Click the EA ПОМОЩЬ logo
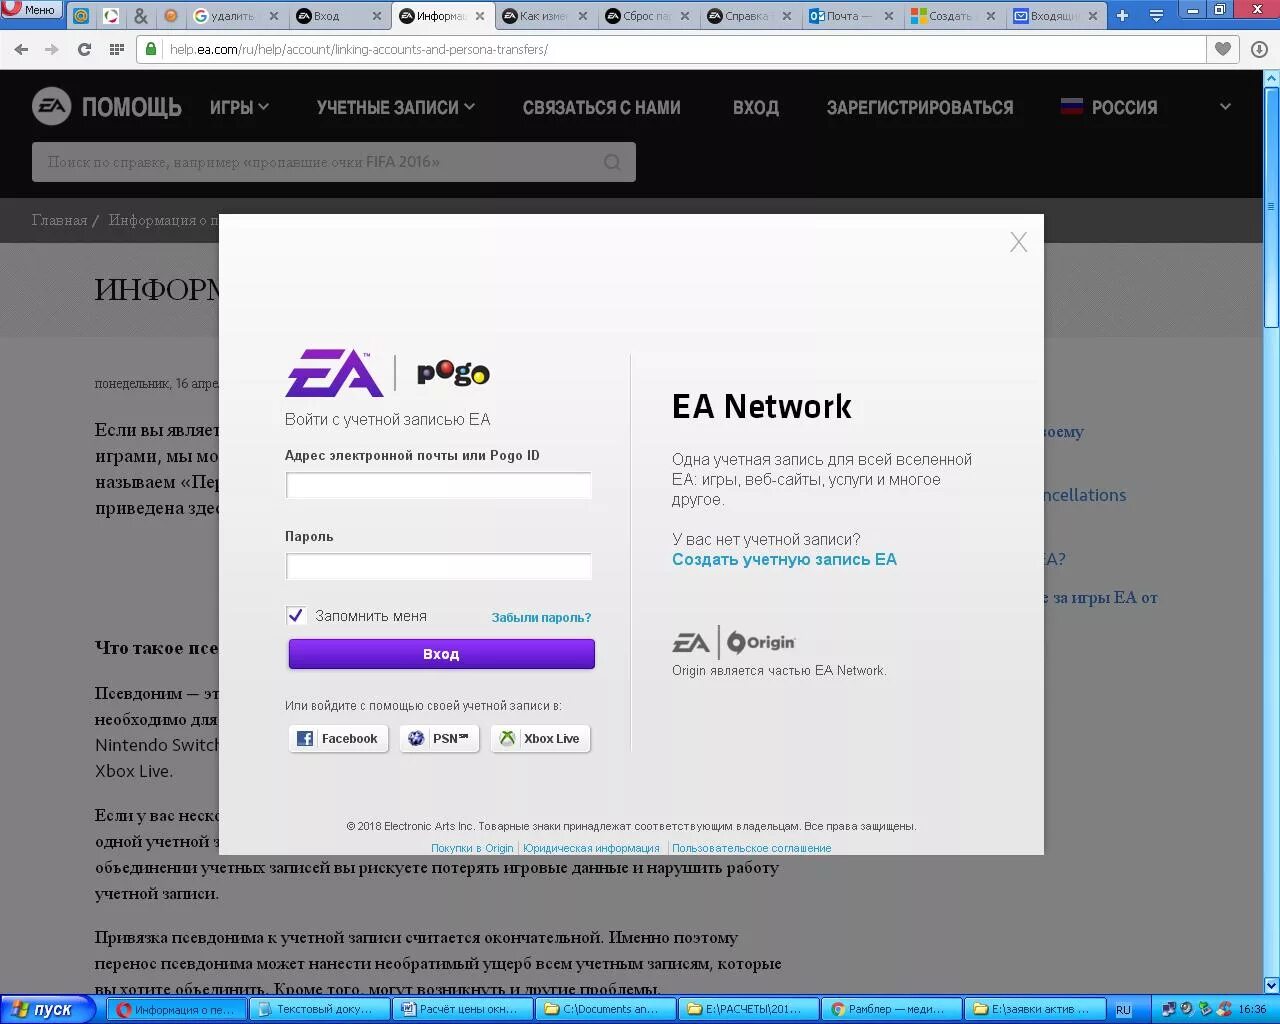 point(106,107)
